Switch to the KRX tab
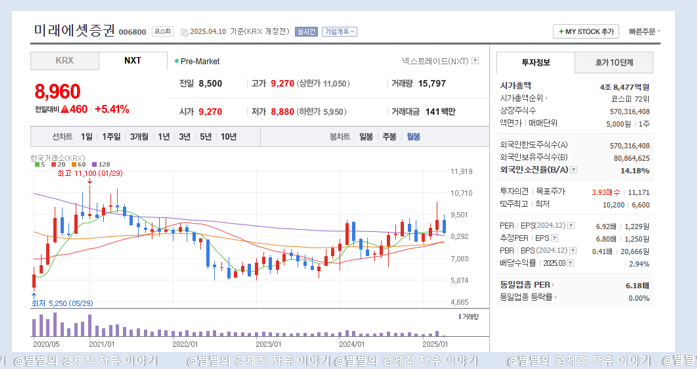The image size is (697, 369). pos(64,61)
